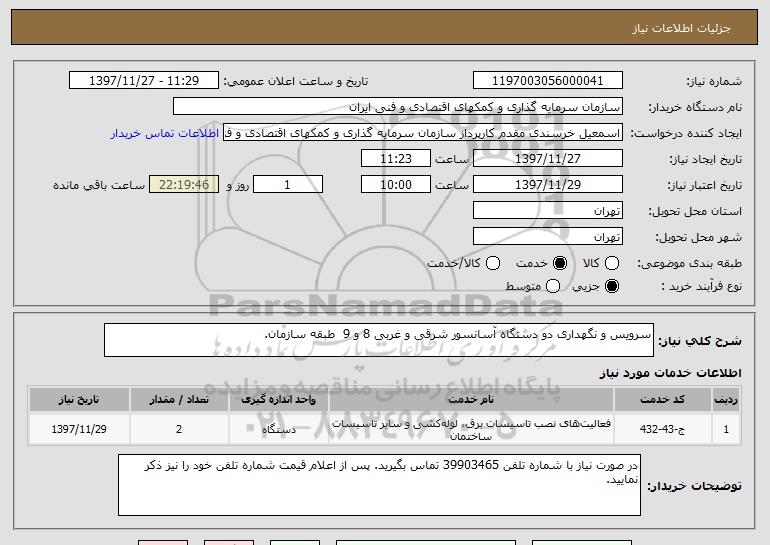Viewport: 770px width, 545px height.
Task: Click service code cell ج-43-432
Action: 662,429
